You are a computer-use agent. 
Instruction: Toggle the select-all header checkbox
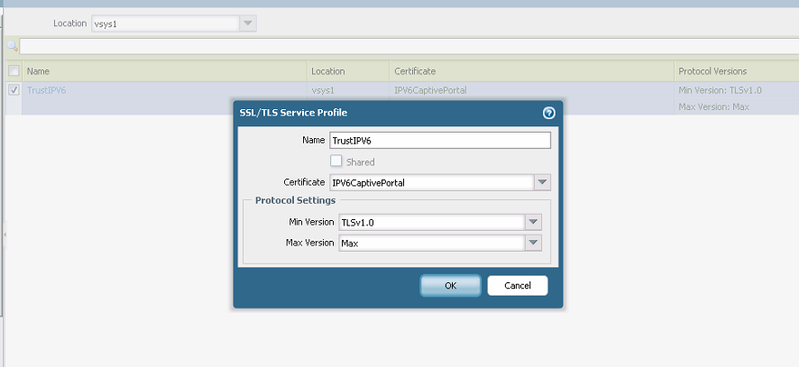click(14, 71)
